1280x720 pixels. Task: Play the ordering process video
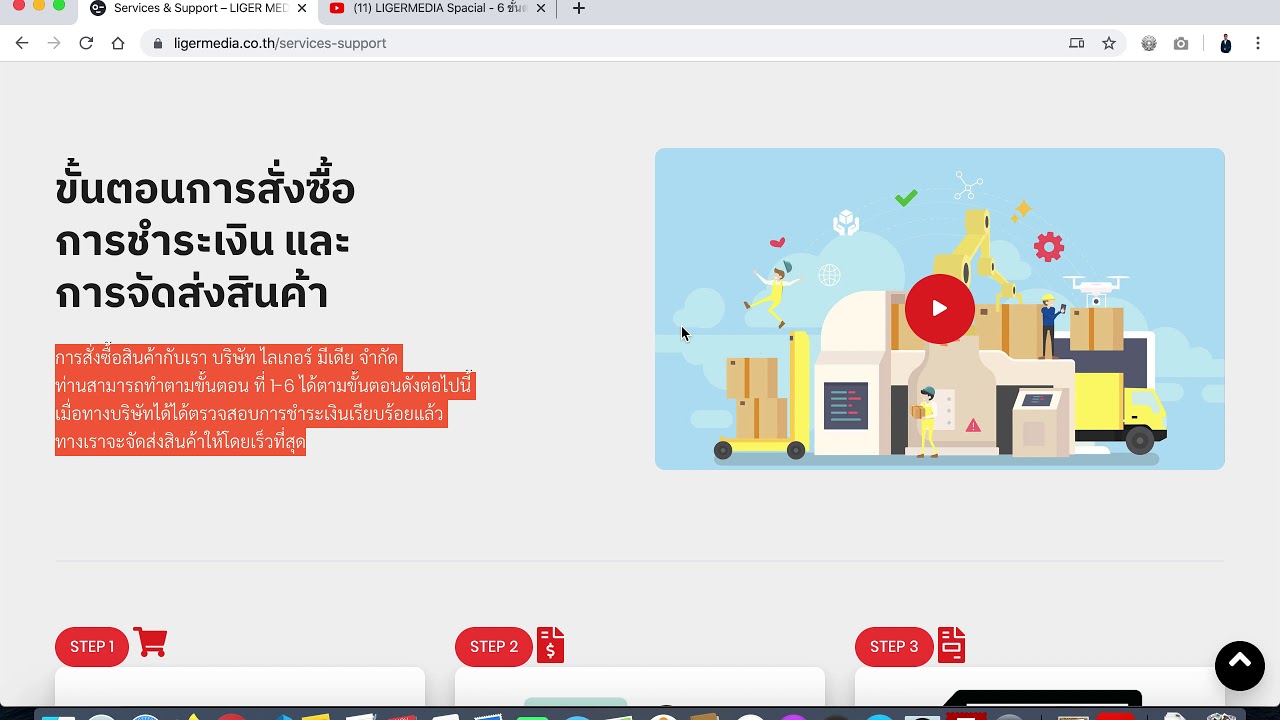pos(939,308)
